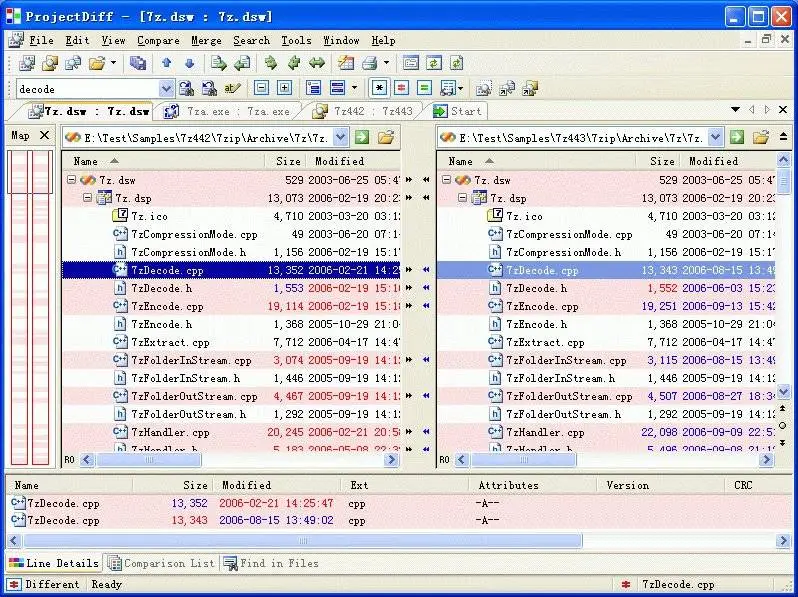This screenshot has width=798, height=597.
Task: Click the expand all plus toolbar button
Action: tap(284, 89)
